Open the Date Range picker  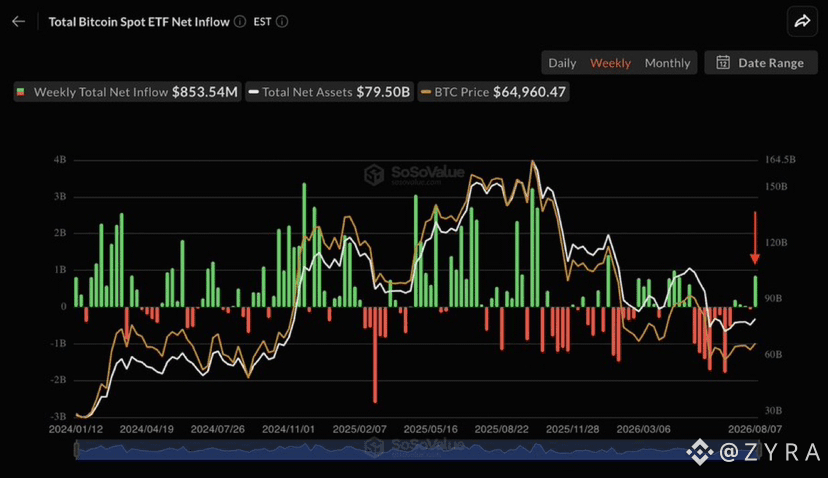tap(761, 62)
